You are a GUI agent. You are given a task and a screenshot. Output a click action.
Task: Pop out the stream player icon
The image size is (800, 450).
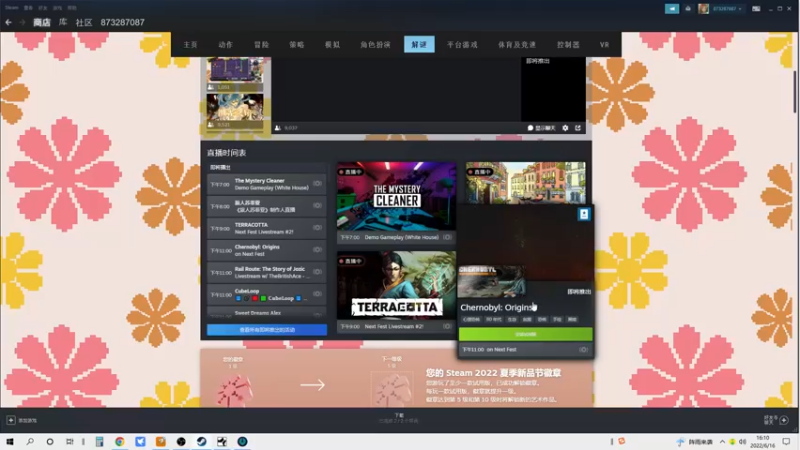(x=578, y=128)
